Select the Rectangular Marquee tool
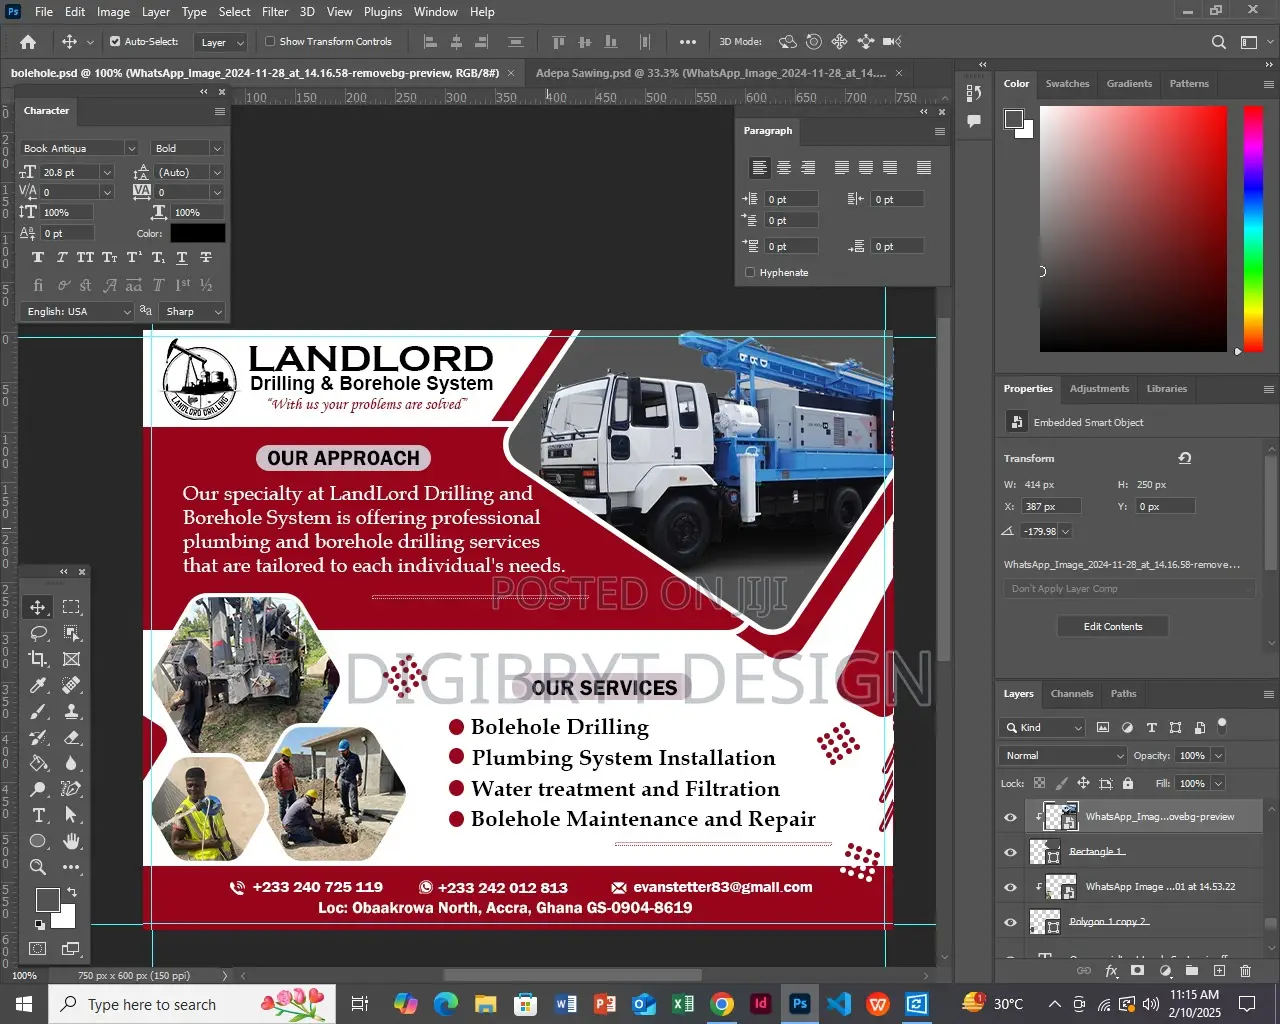Image resolution: width=1280 pixels, height=1024 pixels. [71, 607]
